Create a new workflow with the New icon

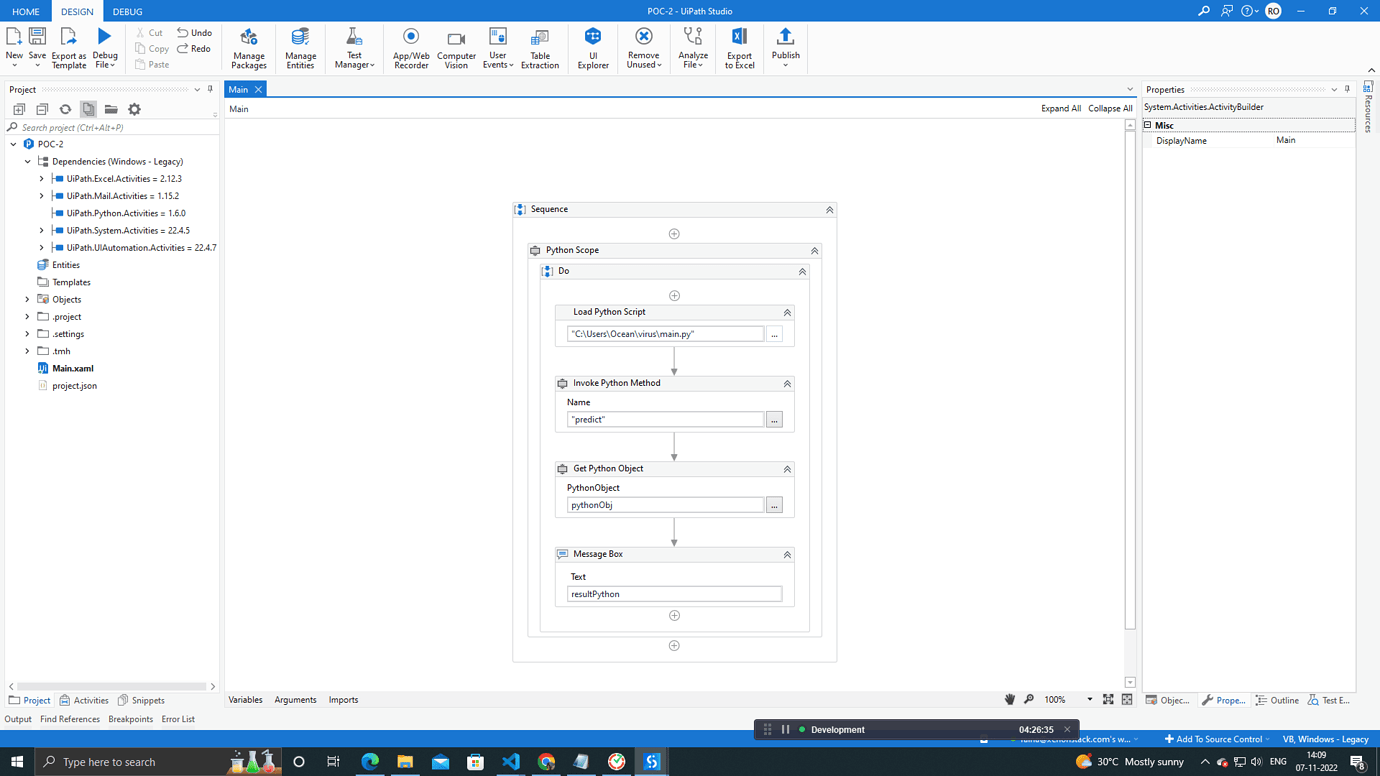[x=14, y=37]
